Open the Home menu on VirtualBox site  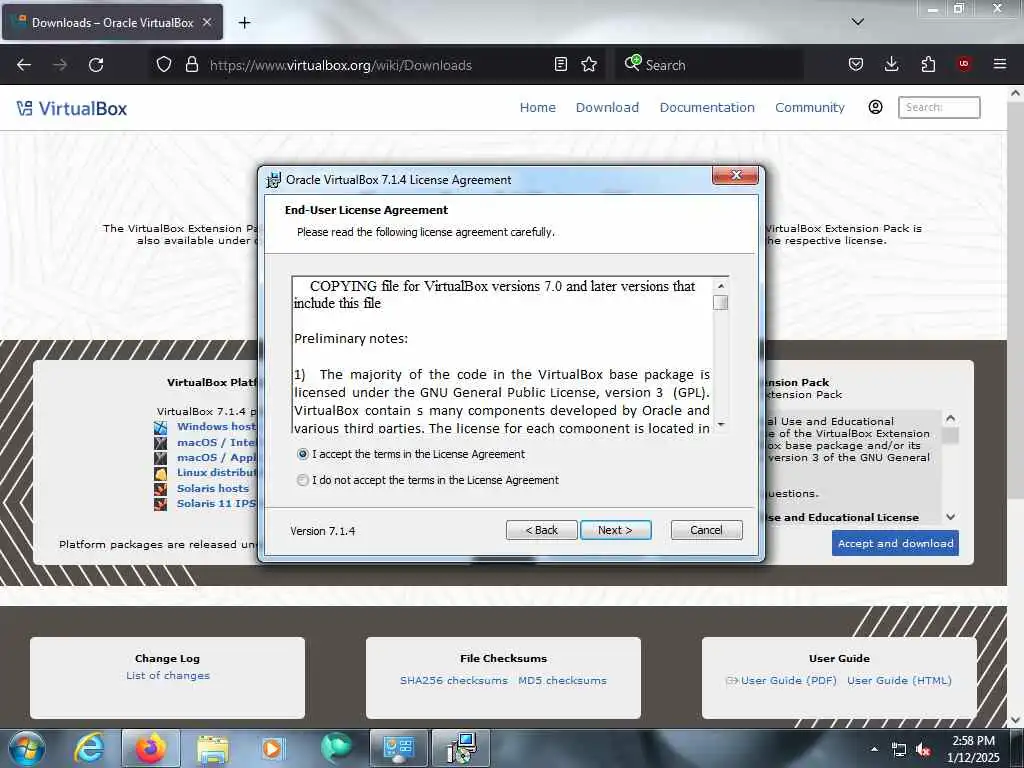[537, 108]
